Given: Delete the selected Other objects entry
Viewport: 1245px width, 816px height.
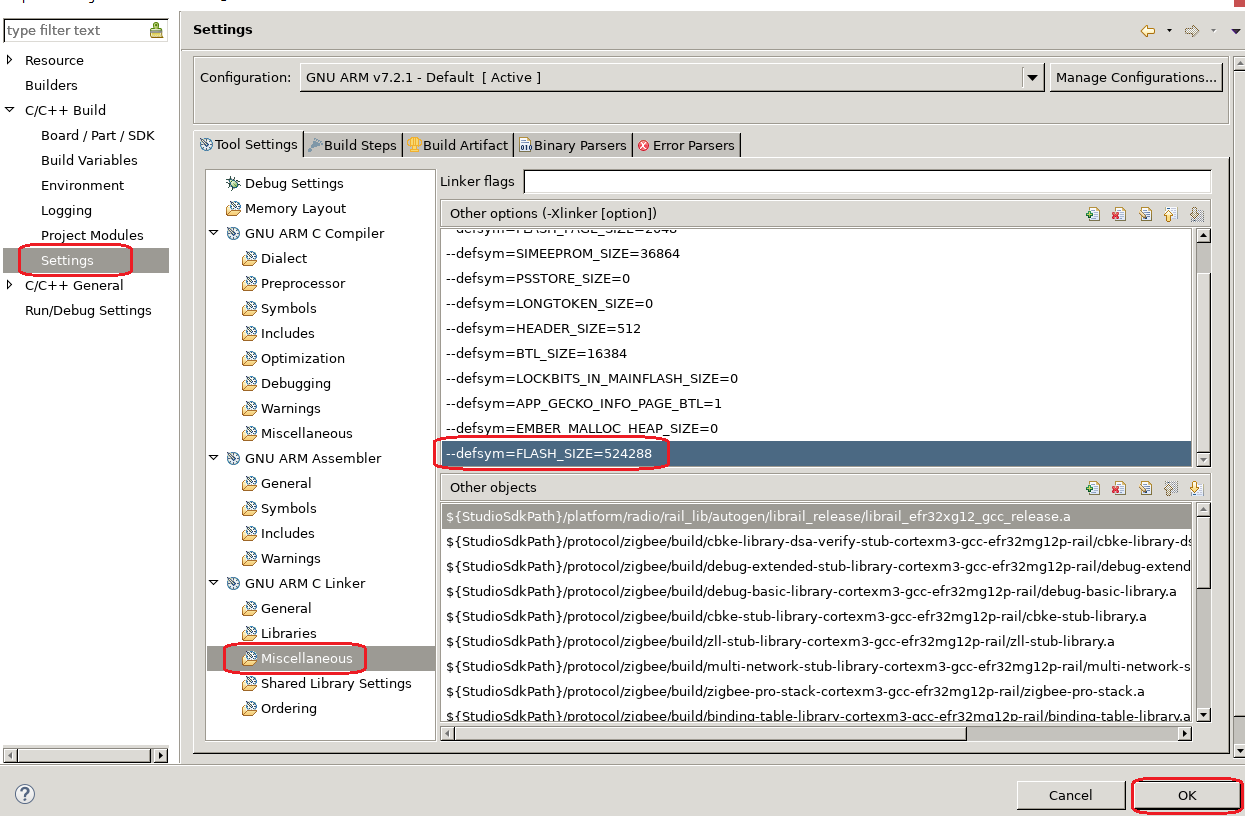Looking at the screenshot, I should pos(1119,489).
